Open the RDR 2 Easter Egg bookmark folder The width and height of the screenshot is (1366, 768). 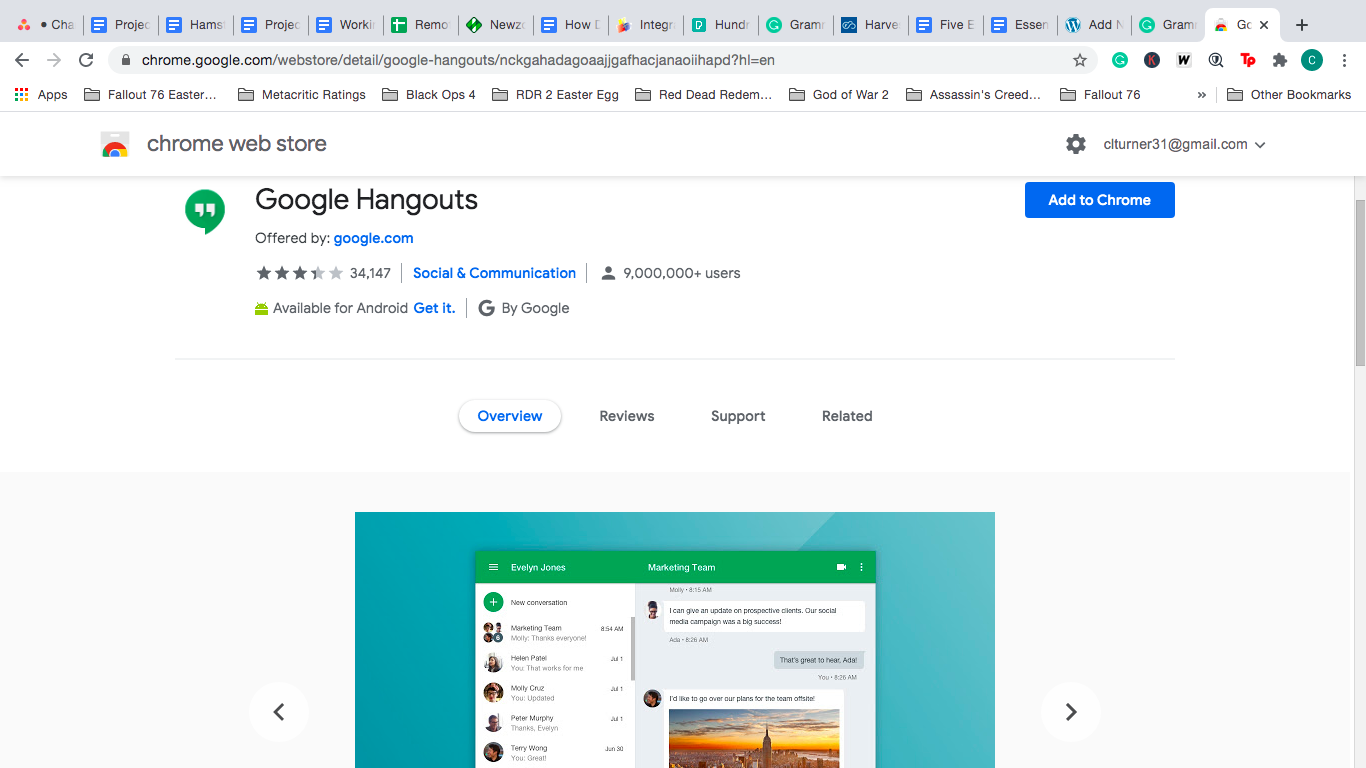[x=556, y=95]
